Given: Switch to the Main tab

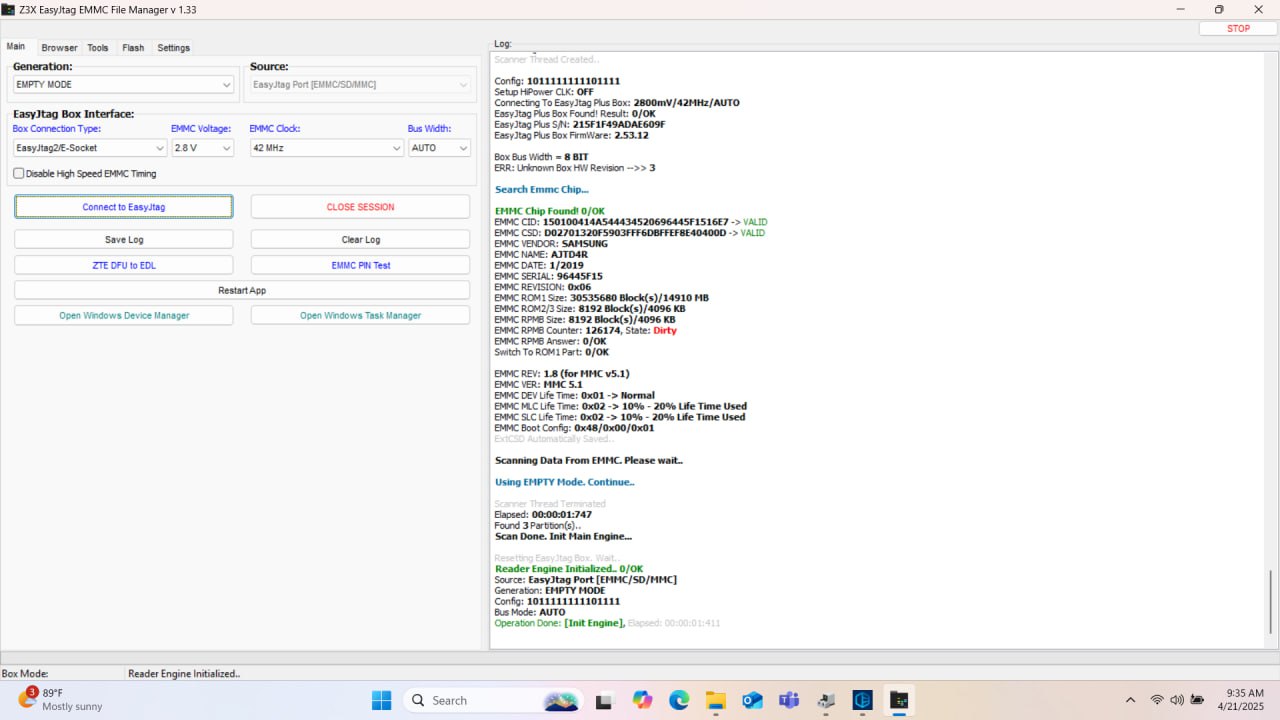Looking at the screenshot, I should (16, 47).
